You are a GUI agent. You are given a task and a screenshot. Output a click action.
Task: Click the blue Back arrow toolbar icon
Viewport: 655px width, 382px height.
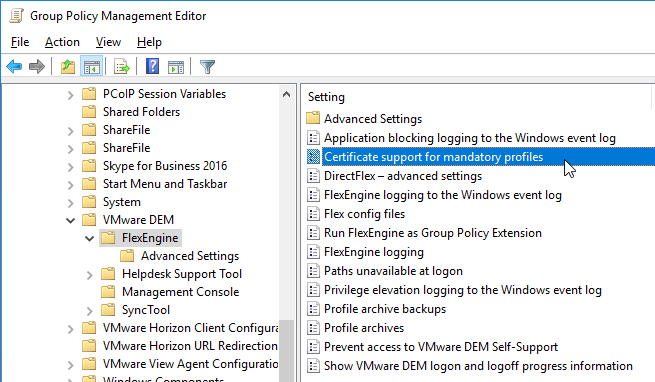(x=14, y=66)
